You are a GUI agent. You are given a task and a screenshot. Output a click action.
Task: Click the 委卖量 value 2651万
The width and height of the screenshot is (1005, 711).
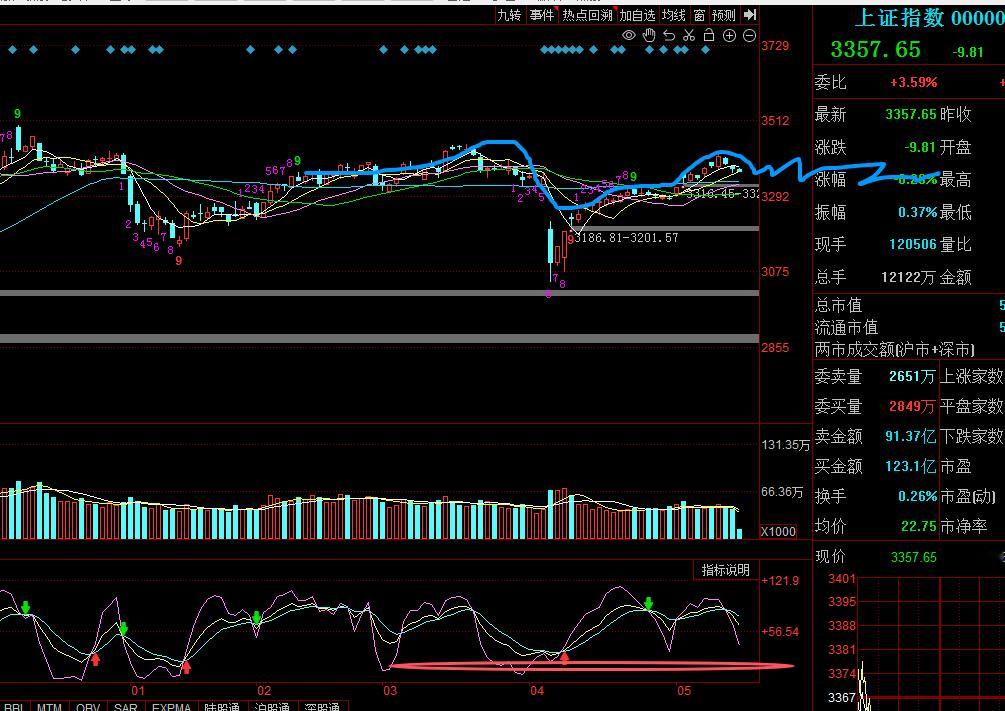tap(912, 376)
